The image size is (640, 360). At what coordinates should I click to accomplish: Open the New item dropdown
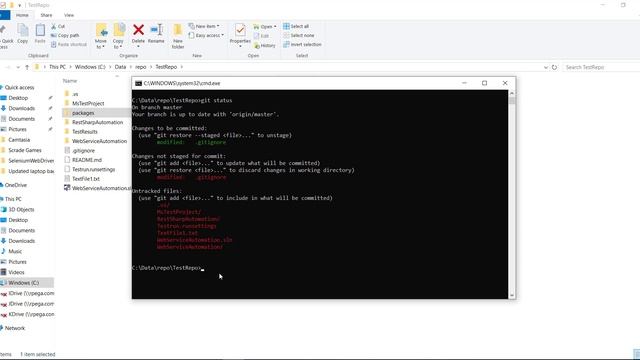coord(204,26)
